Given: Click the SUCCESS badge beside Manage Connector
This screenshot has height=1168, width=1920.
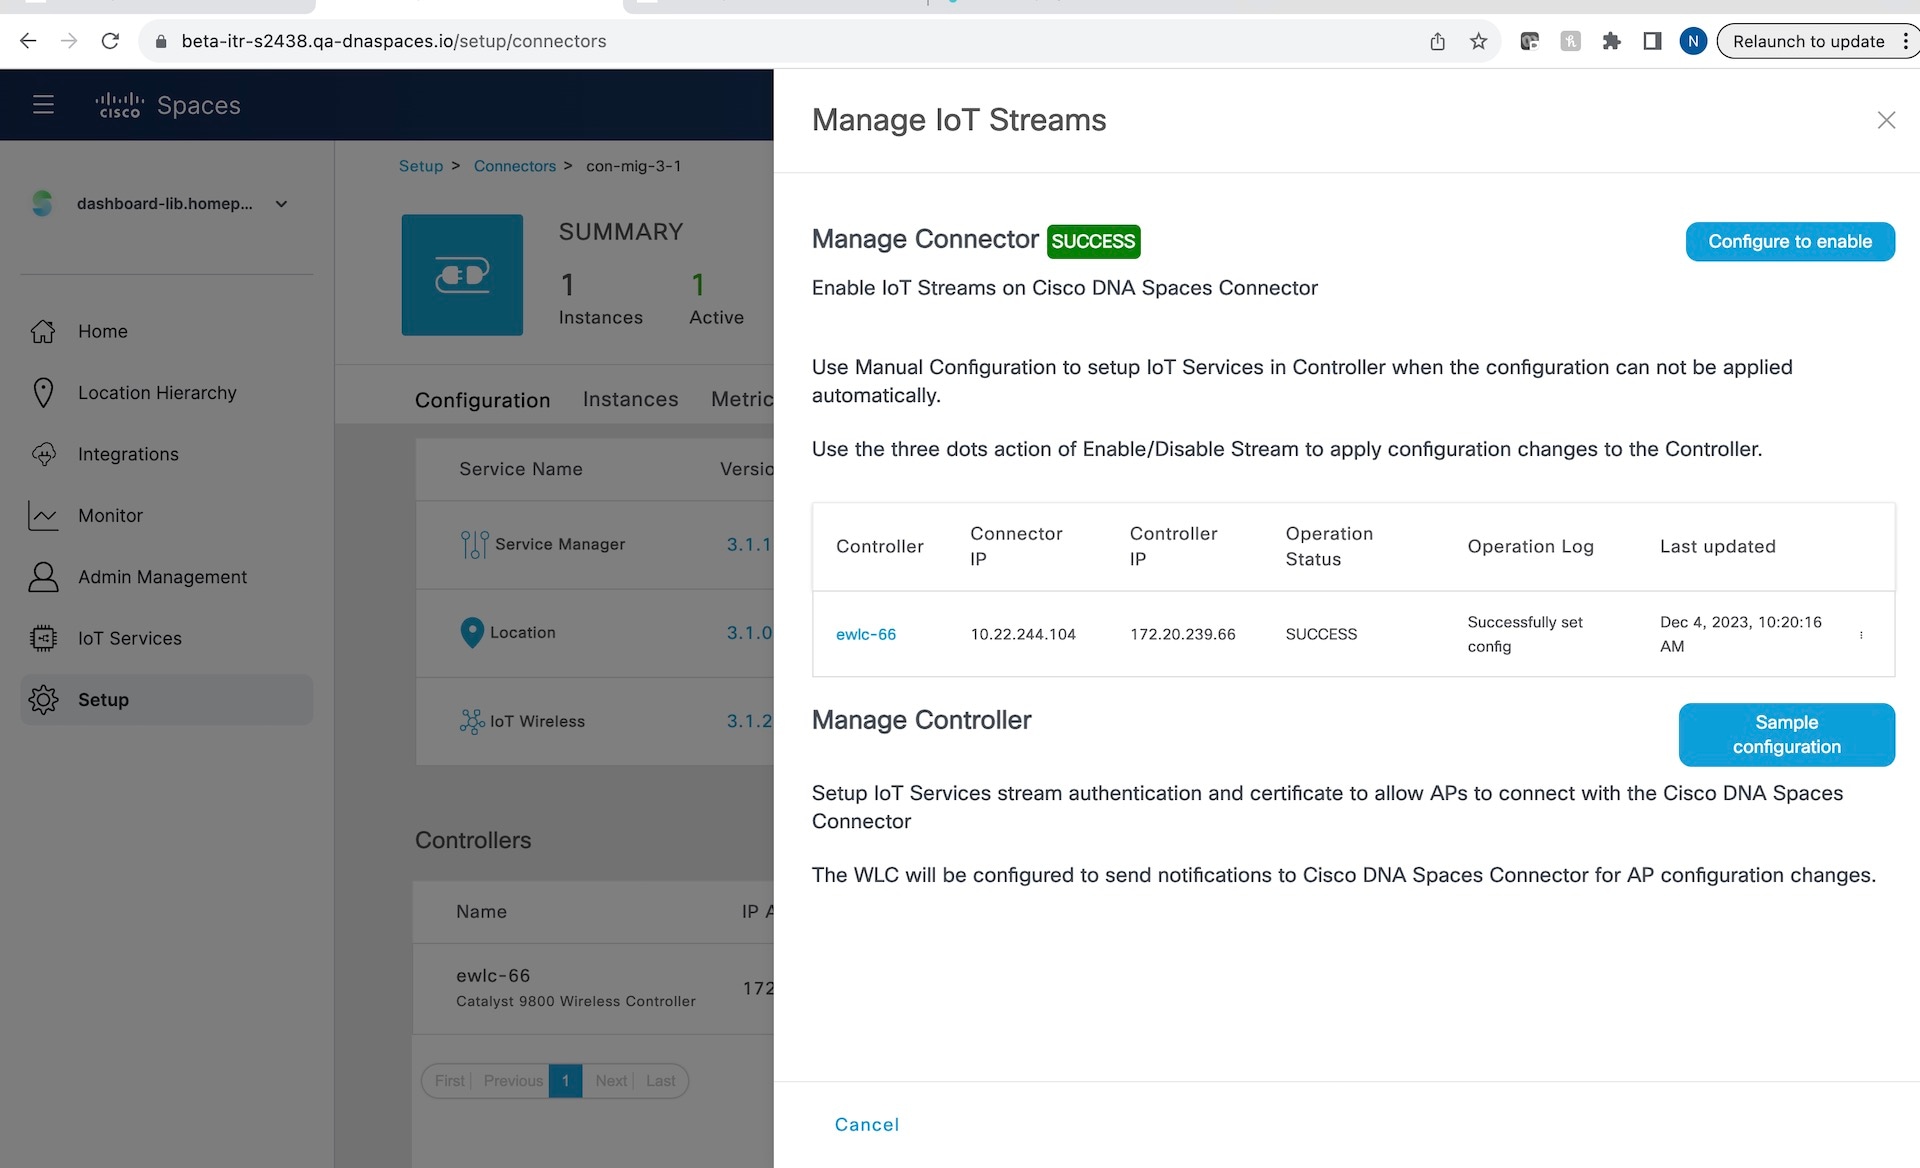Looking at the screenshot, I should 1093,241.
